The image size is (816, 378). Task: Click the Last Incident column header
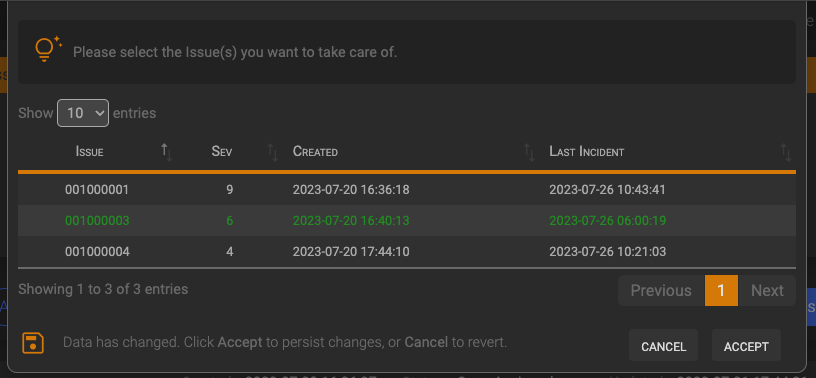pos(586,152)
